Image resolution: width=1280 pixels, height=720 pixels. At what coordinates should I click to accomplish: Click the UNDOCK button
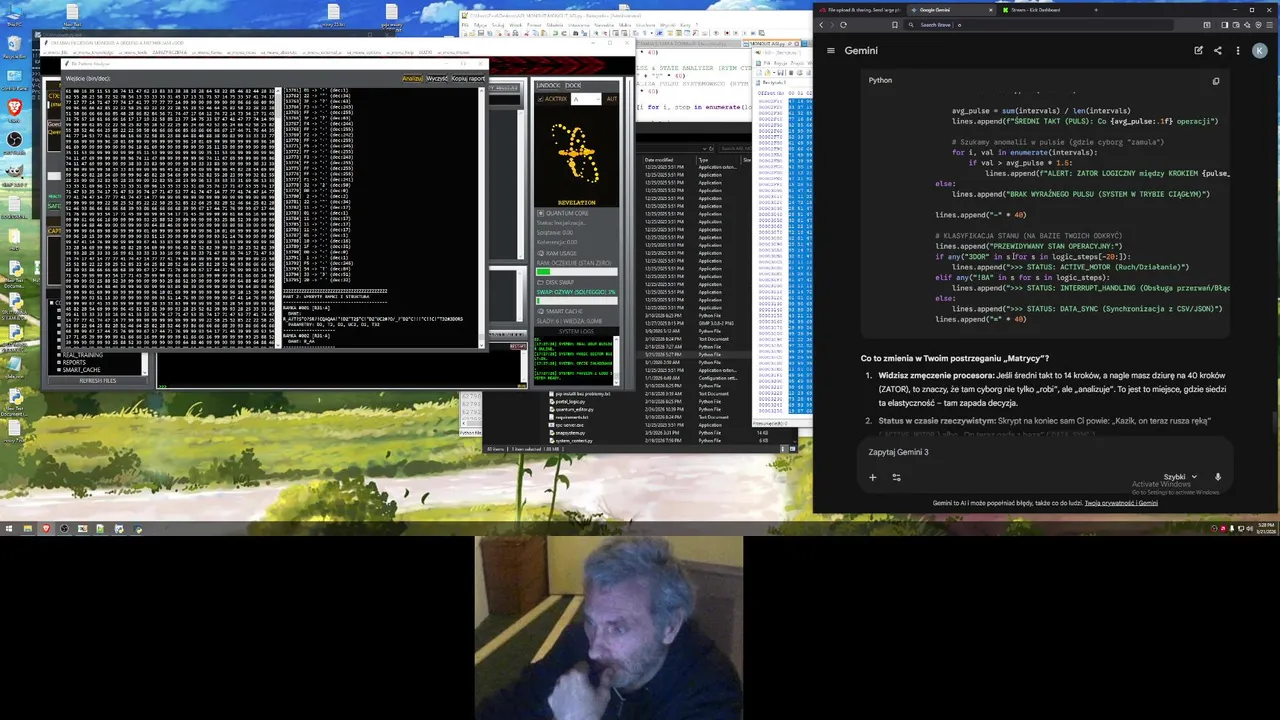pyautogui.click(x=547, y=85)
